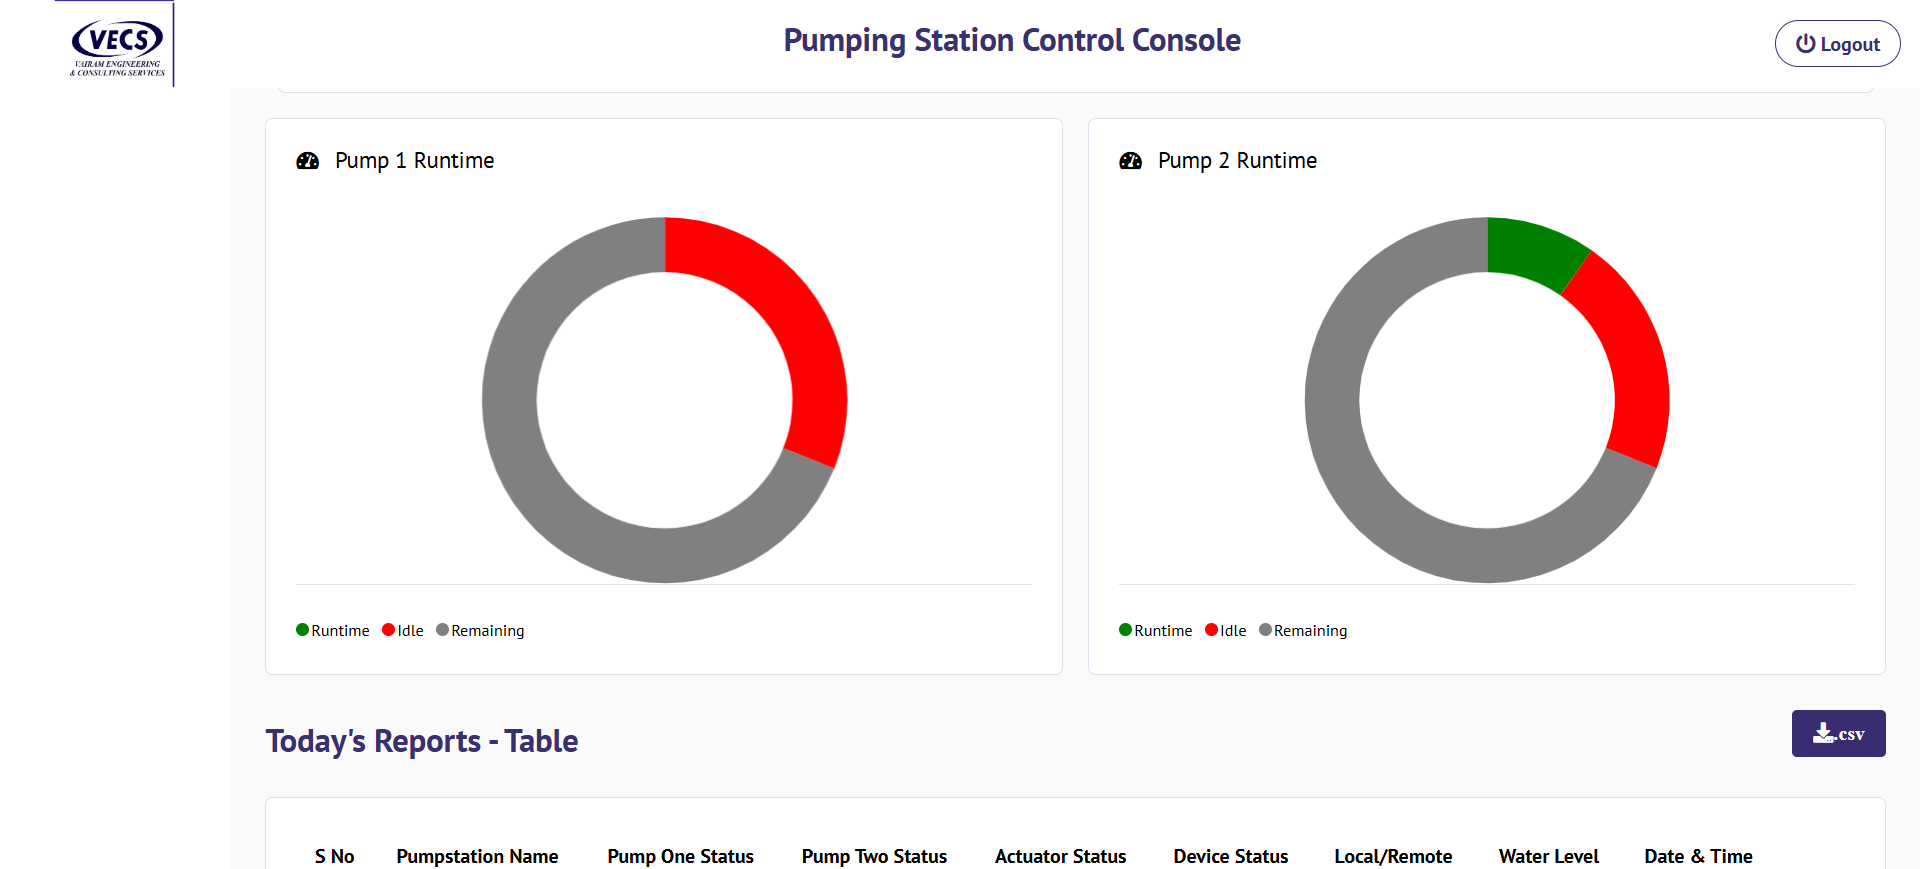Click the Logout button

pos(1837,44)
